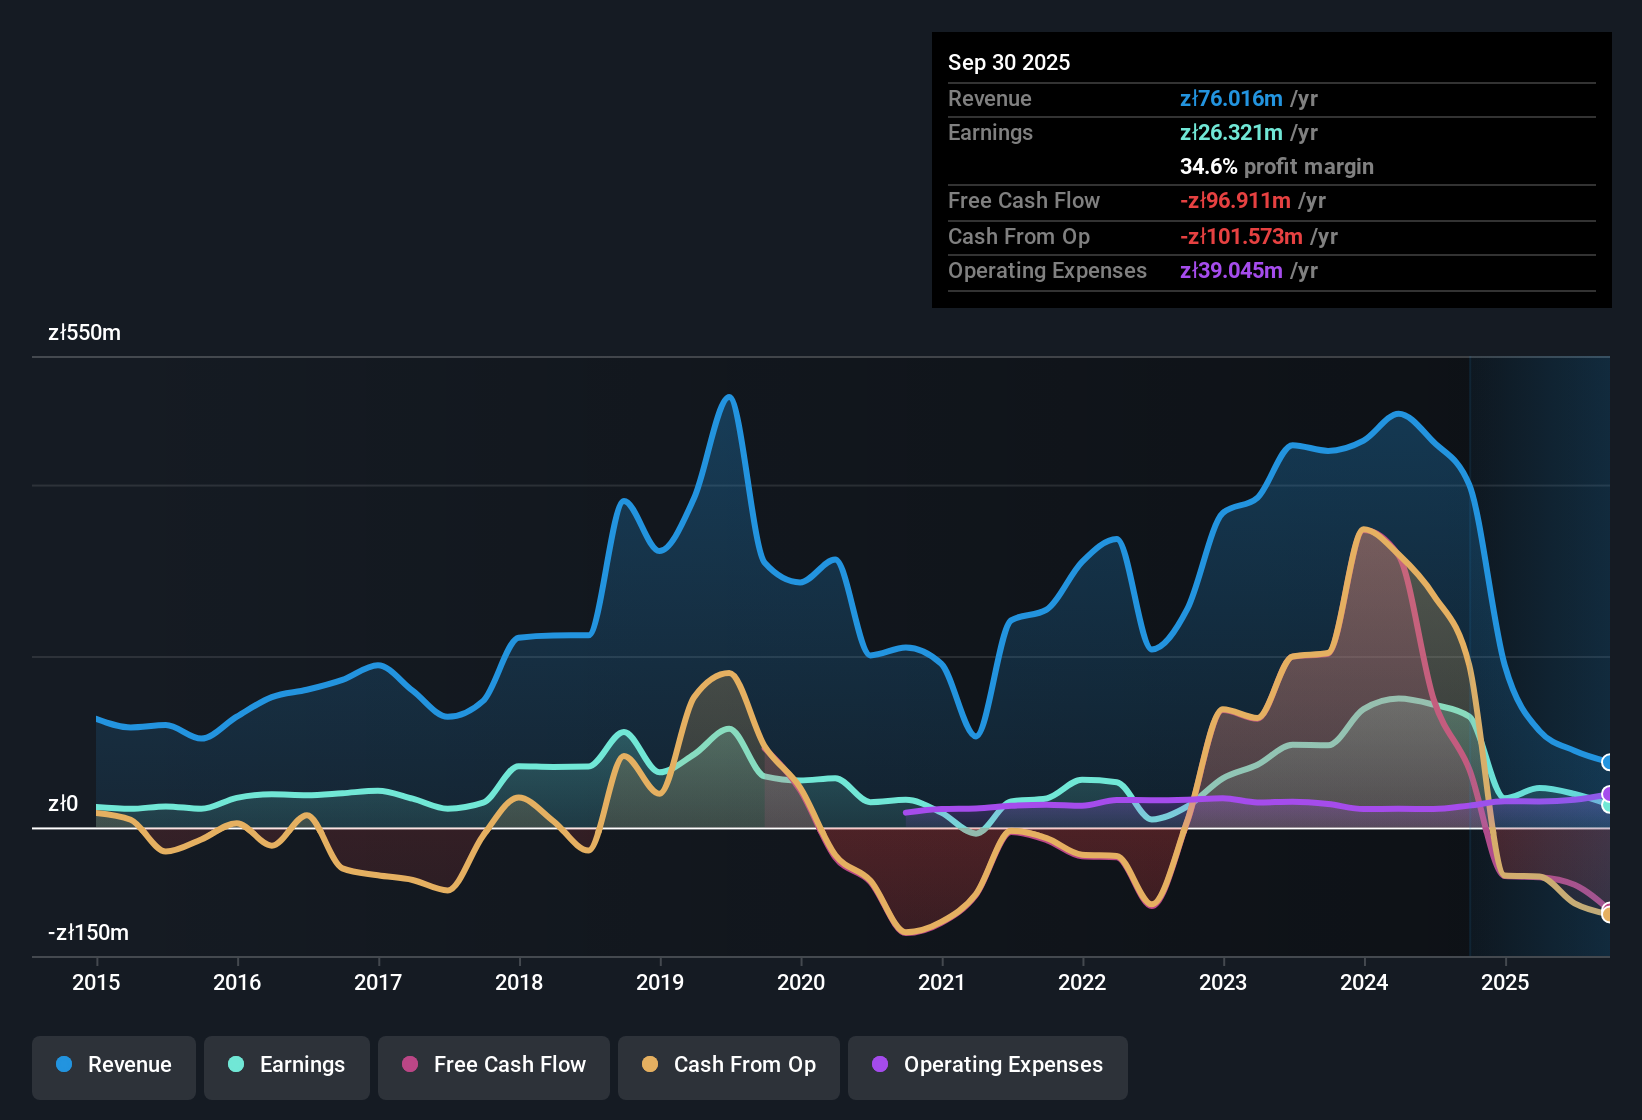Click the 34.6% profit margin text
The image size is (1642, 1120).
tap(1277, 166)
